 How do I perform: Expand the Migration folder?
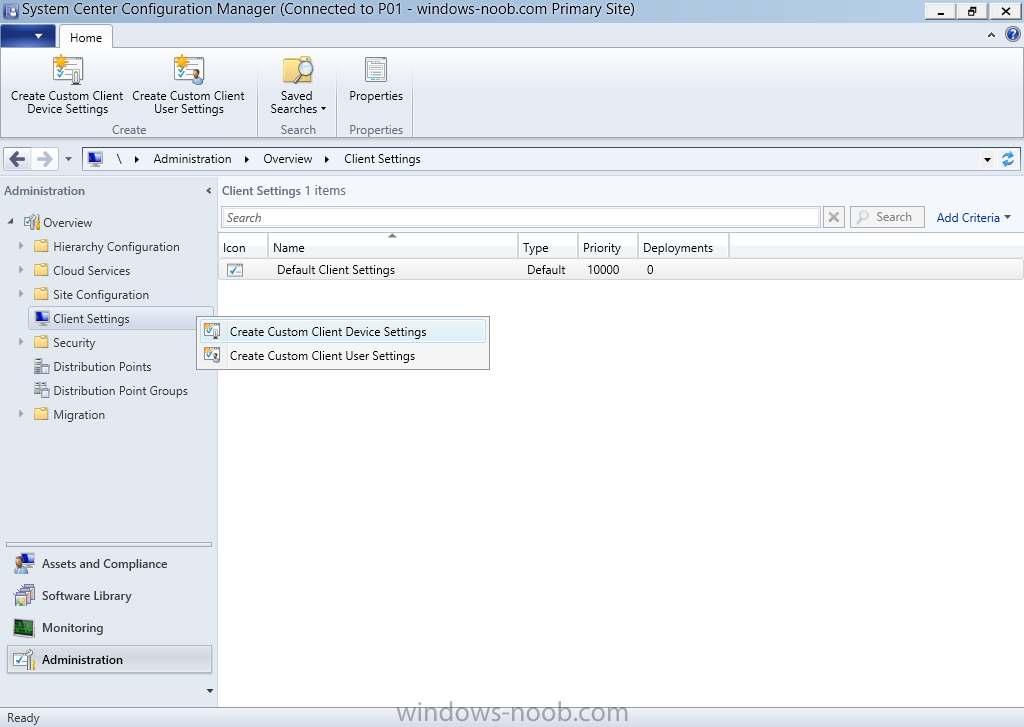(21, 414)
